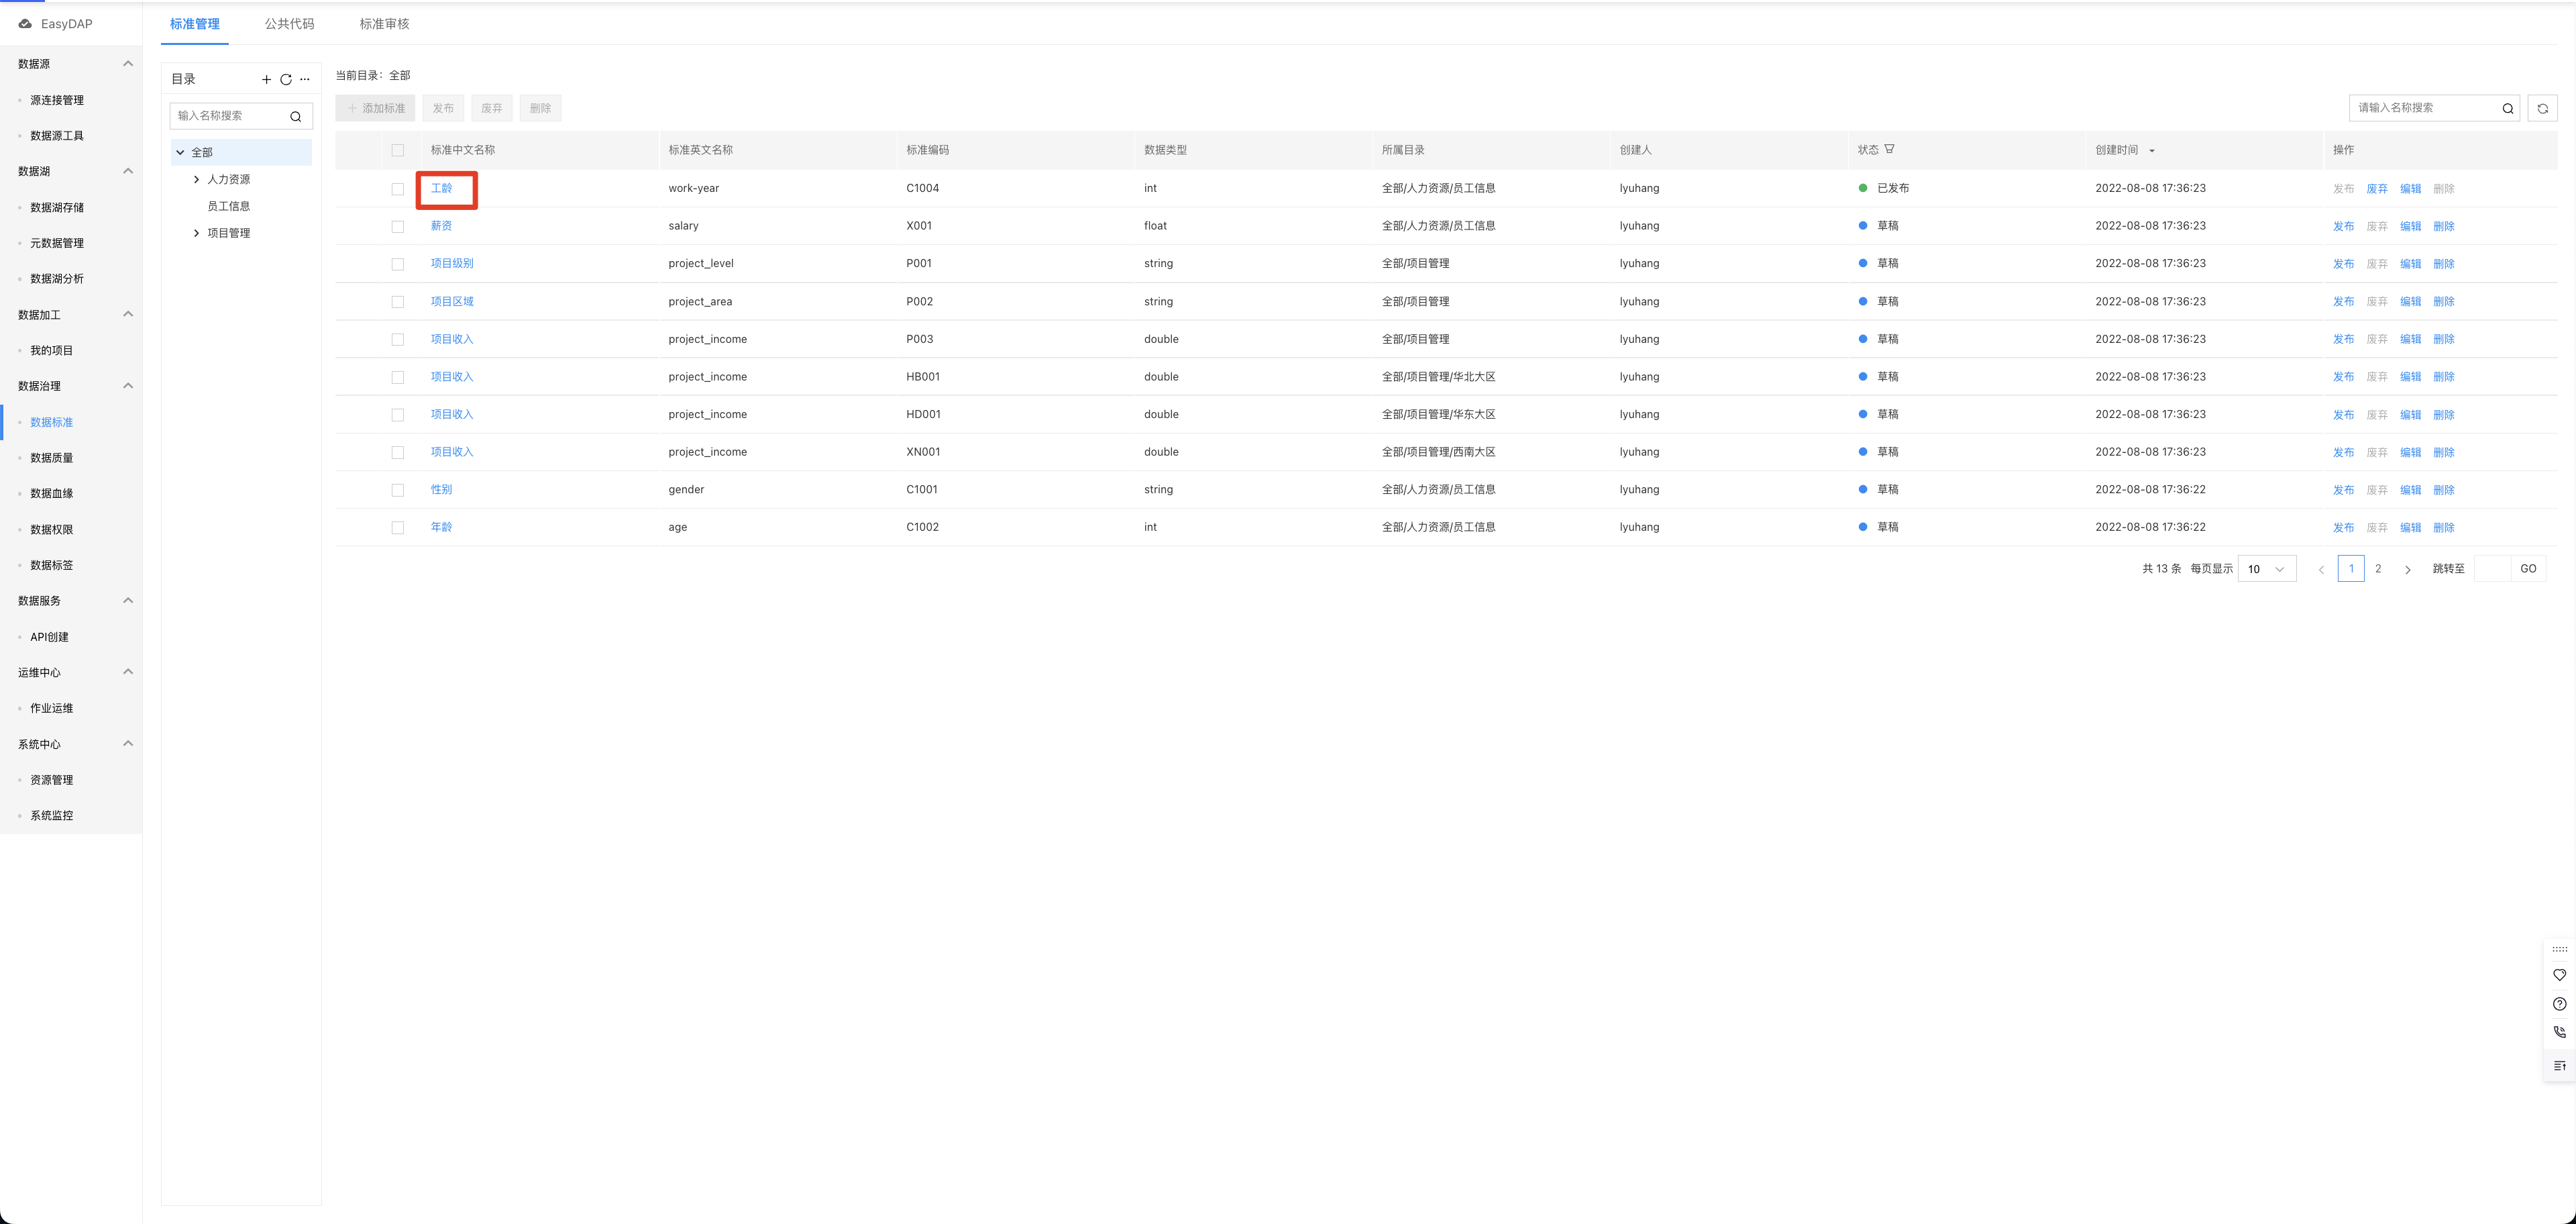The height and width of the screenshot is (1224, 2576).
Task: Click the heart favorite icon in floating bar
Action: [2560, 975]
